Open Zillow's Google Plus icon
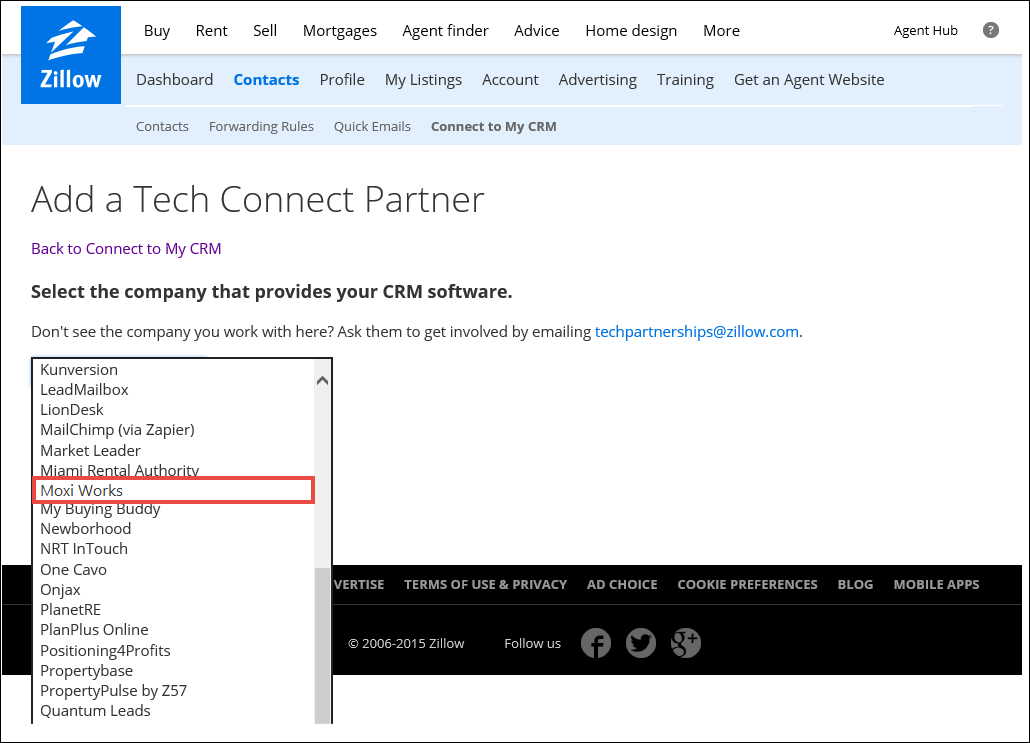This screenshot has height=743, width=1030. (686, 643)
